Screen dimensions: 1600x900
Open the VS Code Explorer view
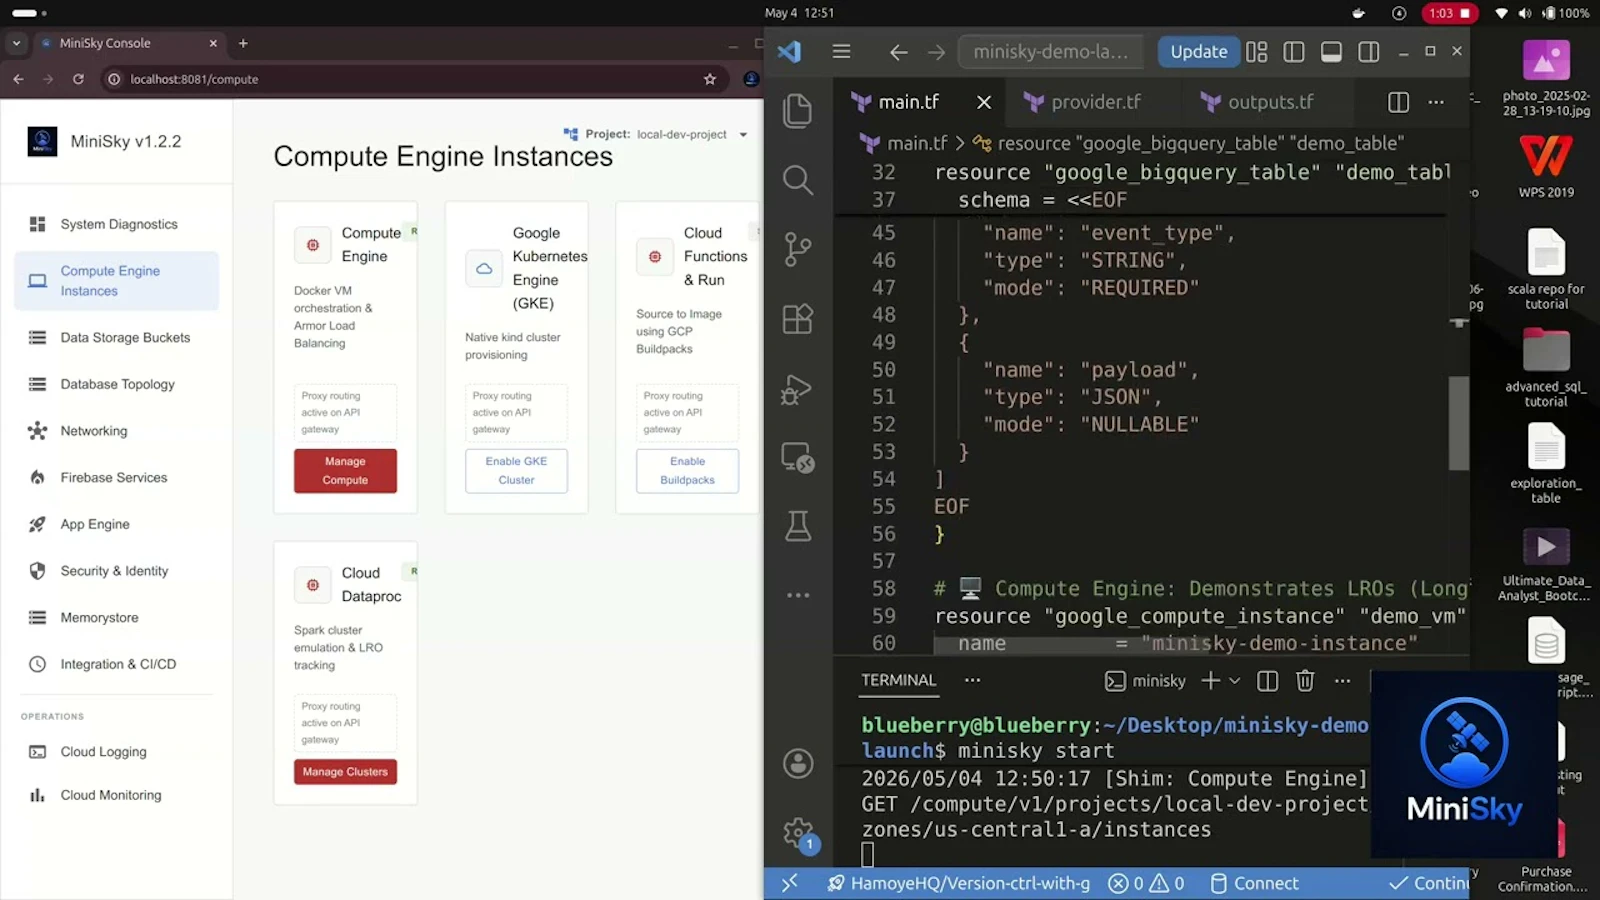coord(798,110)
